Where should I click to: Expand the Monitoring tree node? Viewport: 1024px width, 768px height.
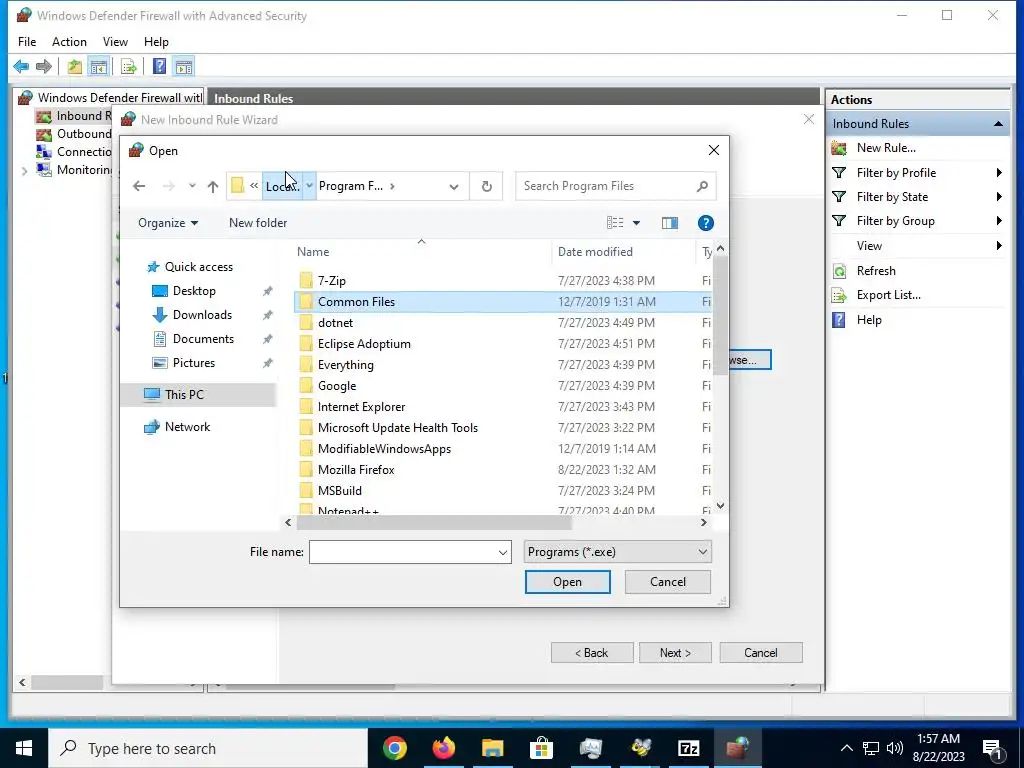24,171
